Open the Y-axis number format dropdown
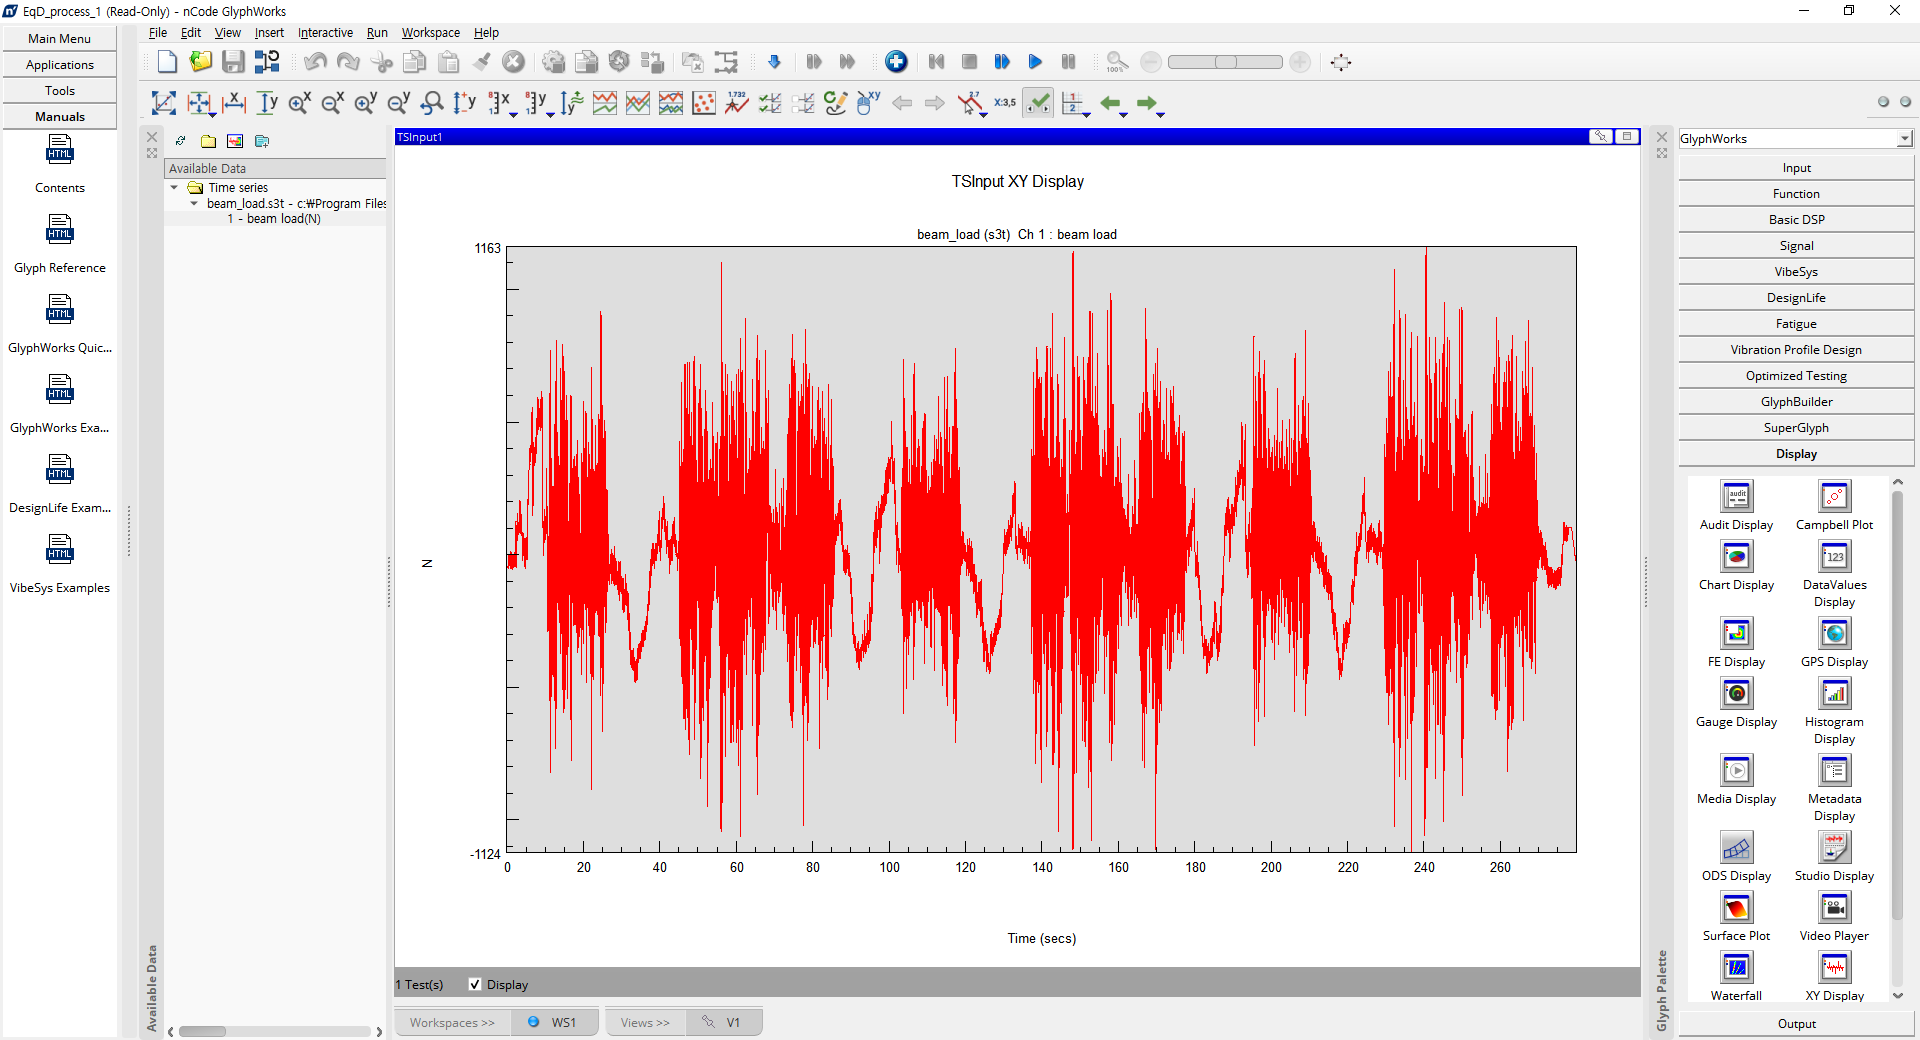This screenshot has width=1920, height=1040. click(549, 113)
